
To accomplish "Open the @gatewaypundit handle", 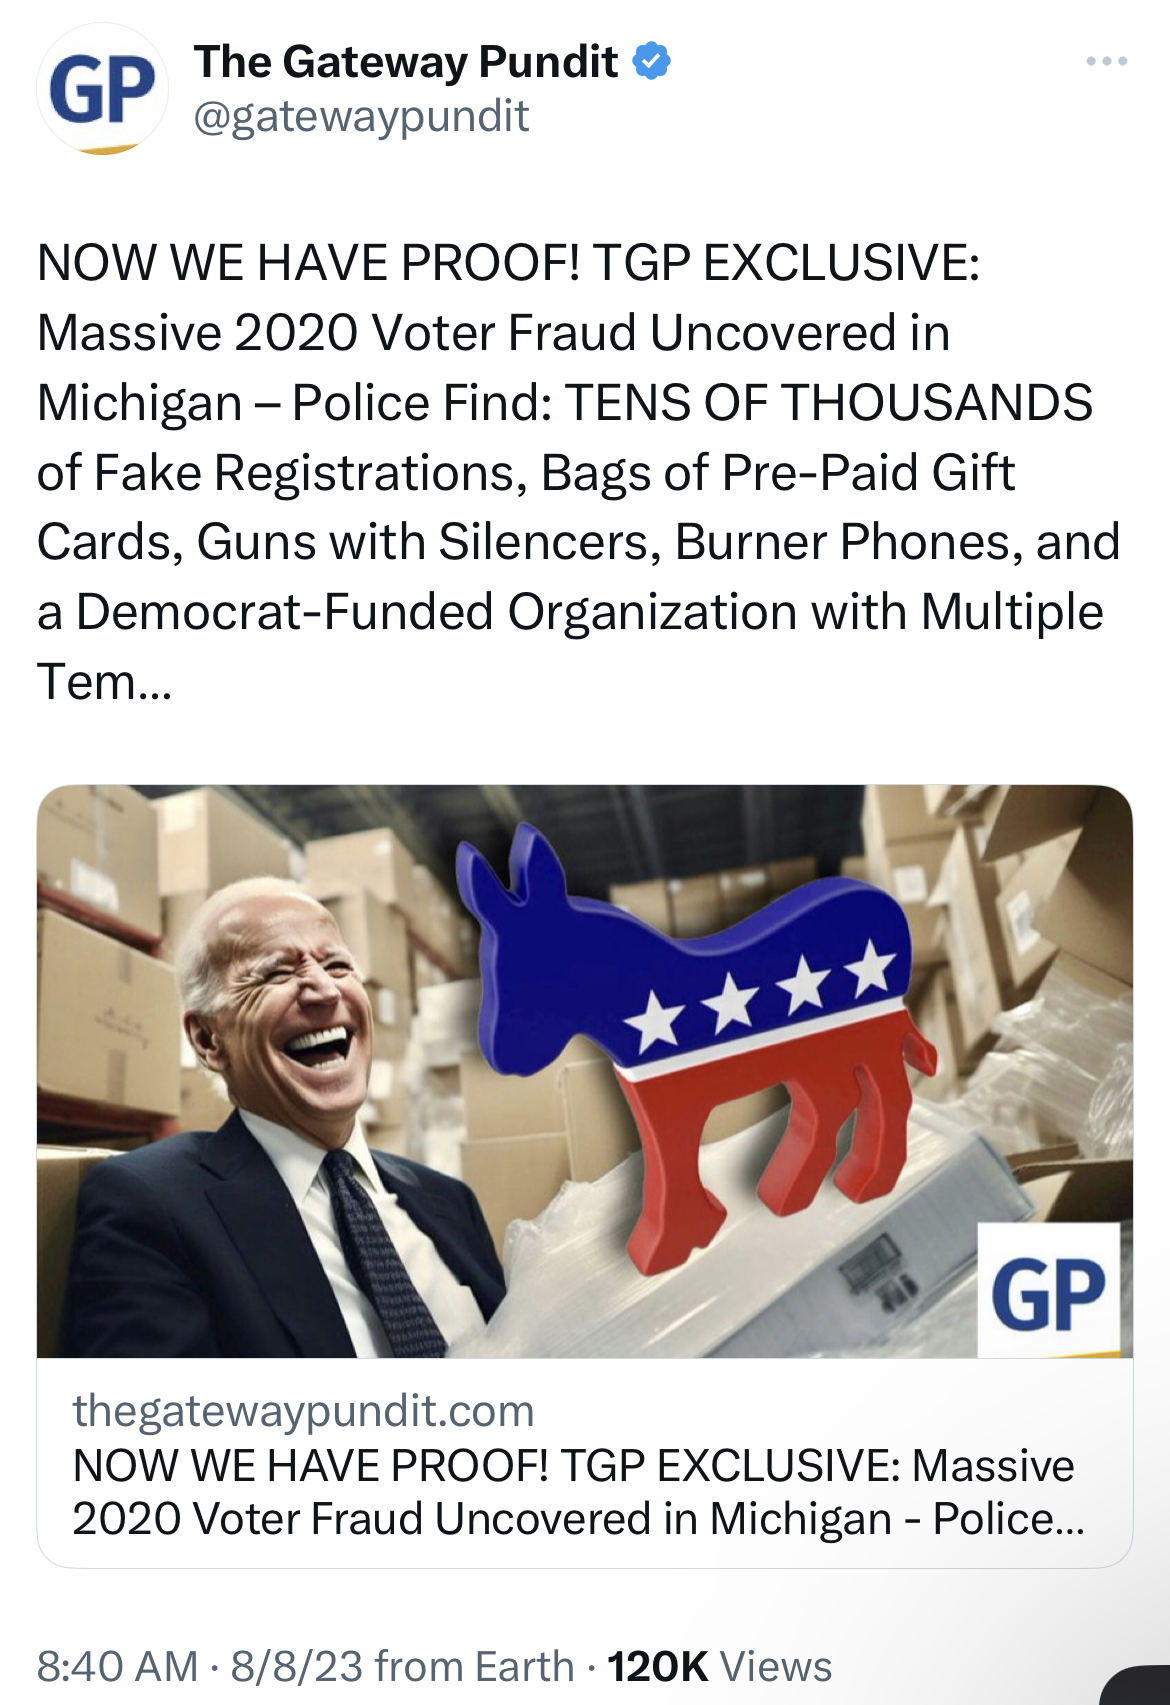I will [x=361, y=117].
